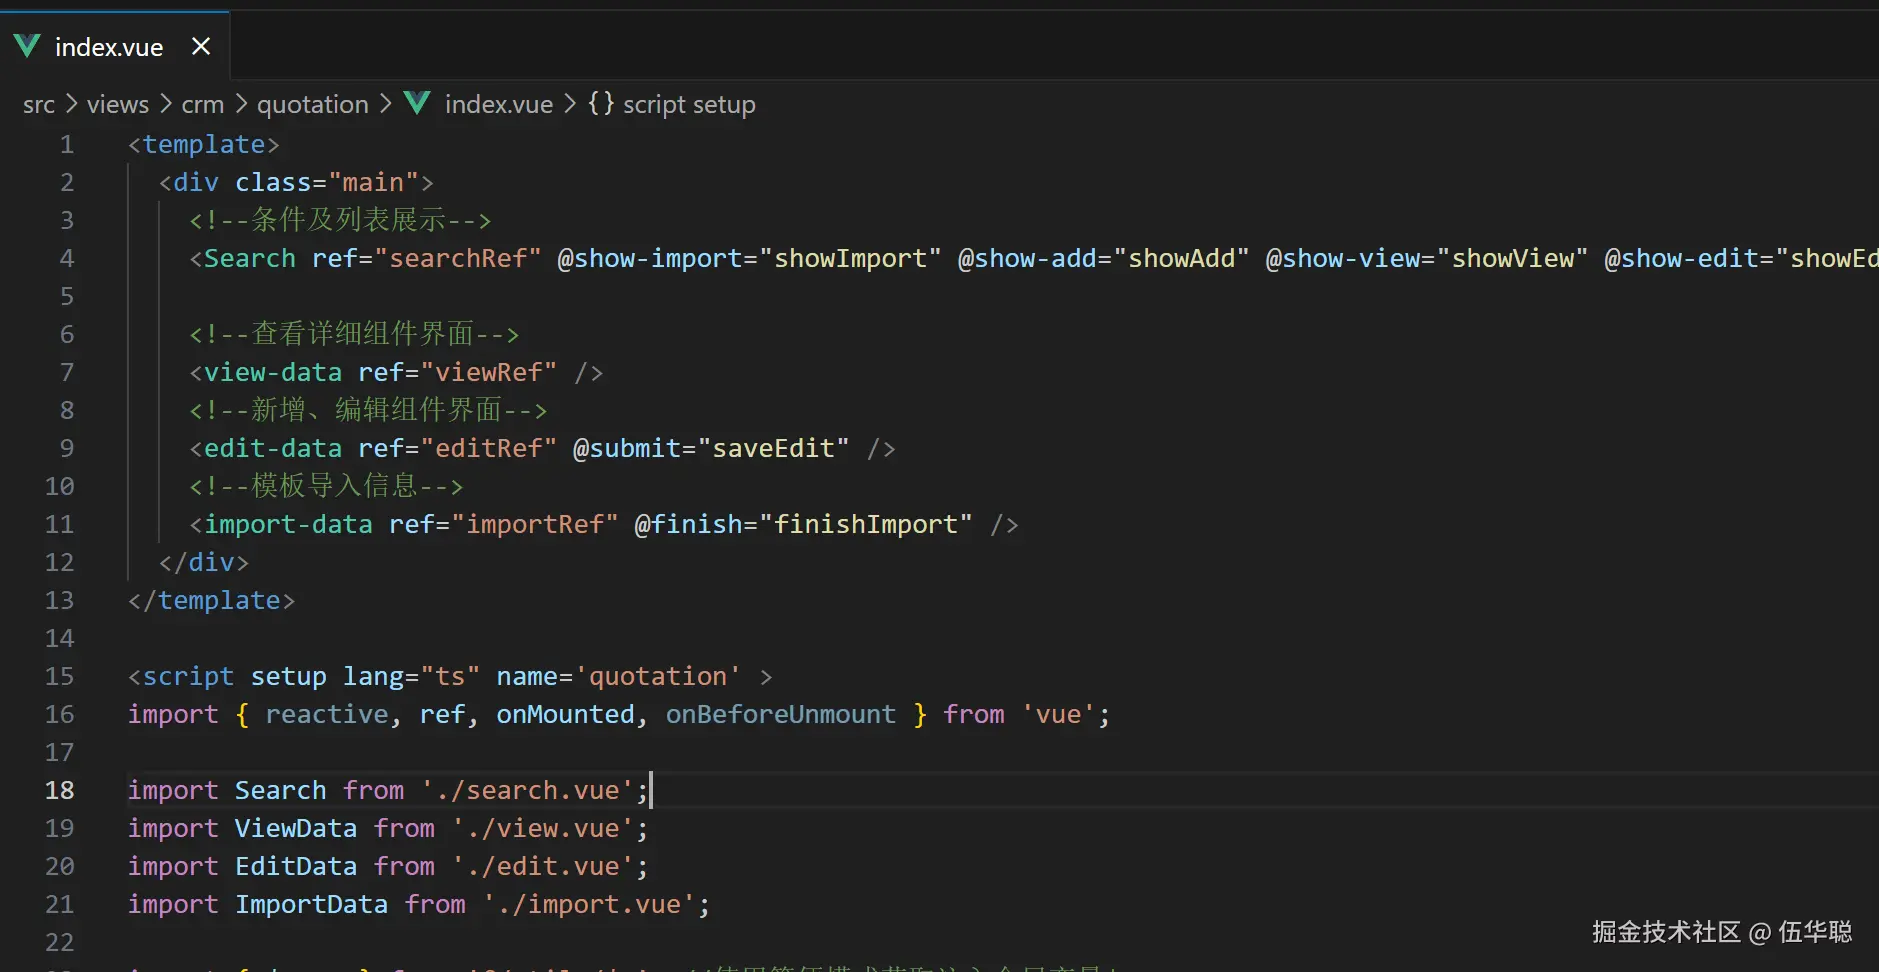
Task: Click line number 18 in the gutter
Action: (x=60, y=791)
